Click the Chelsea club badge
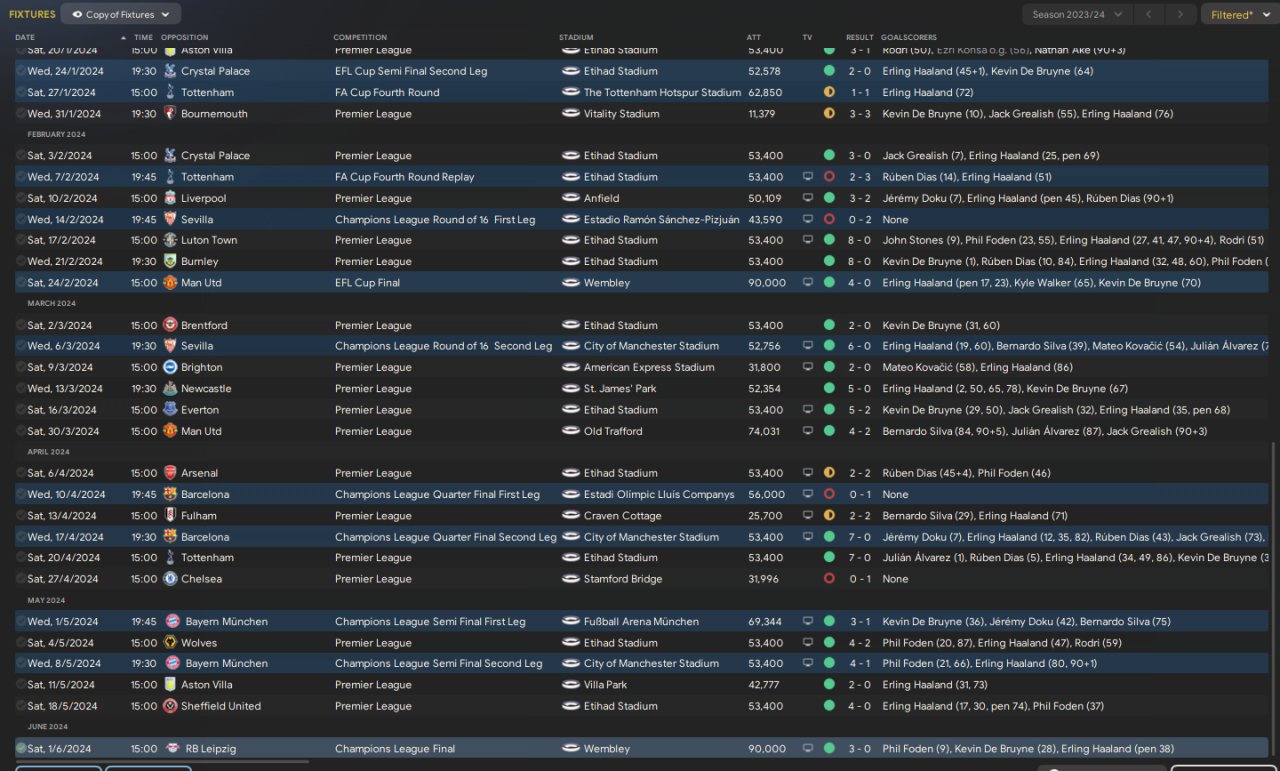Viewport: 1280px width, 771px height. tap(170, 579)
